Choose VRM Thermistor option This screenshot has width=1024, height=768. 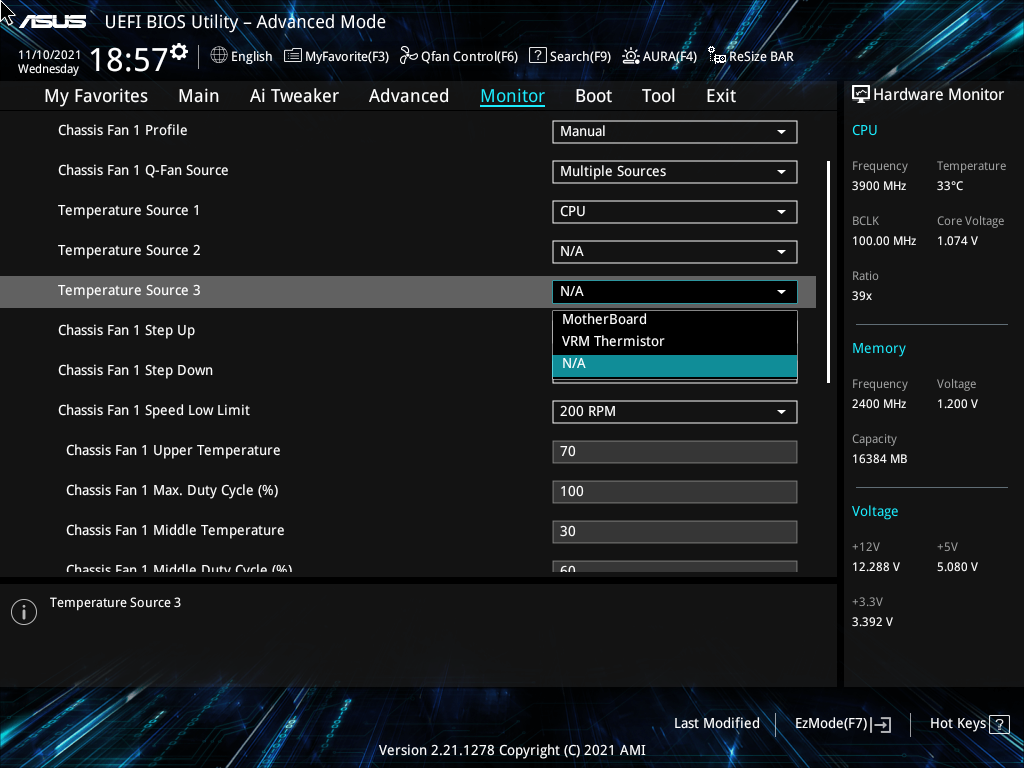tap(675, 342)
